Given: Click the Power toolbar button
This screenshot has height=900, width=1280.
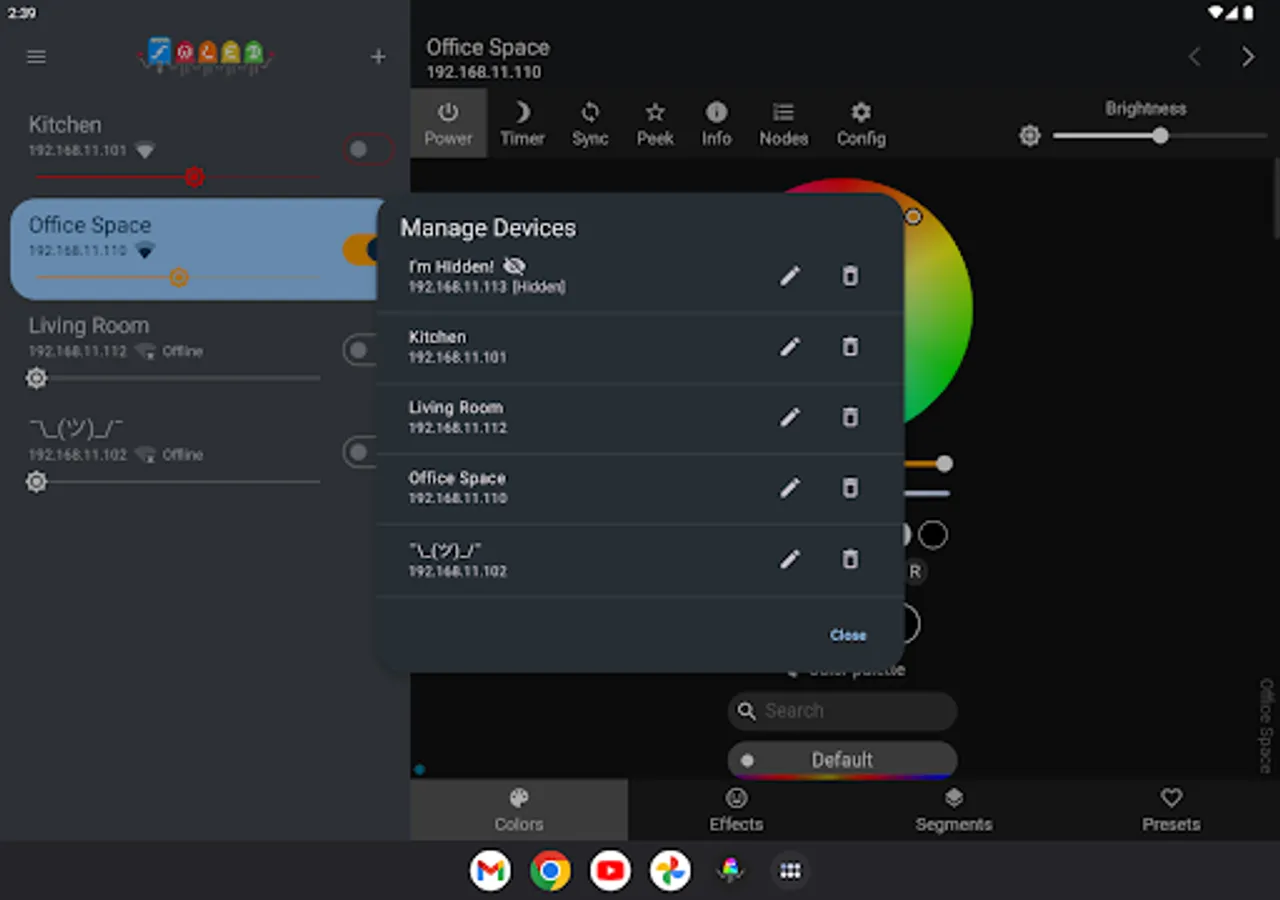Looking at the screenshot, I should coord(448,124).
